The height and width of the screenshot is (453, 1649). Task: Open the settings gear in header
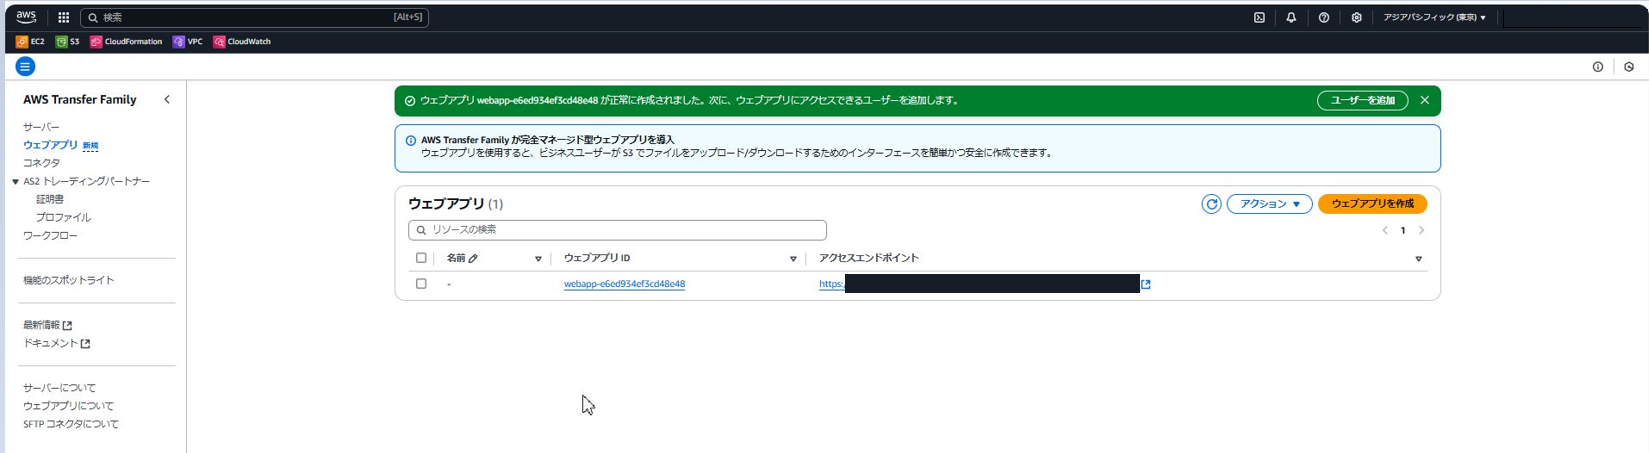[x=1356, y=17]
